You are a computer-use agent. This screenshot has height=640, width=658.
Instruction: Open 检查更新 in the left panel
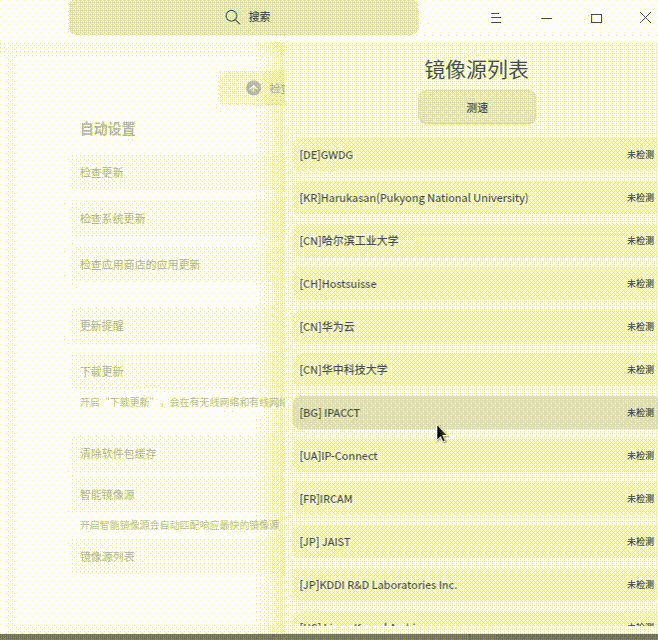pos(102,172)
